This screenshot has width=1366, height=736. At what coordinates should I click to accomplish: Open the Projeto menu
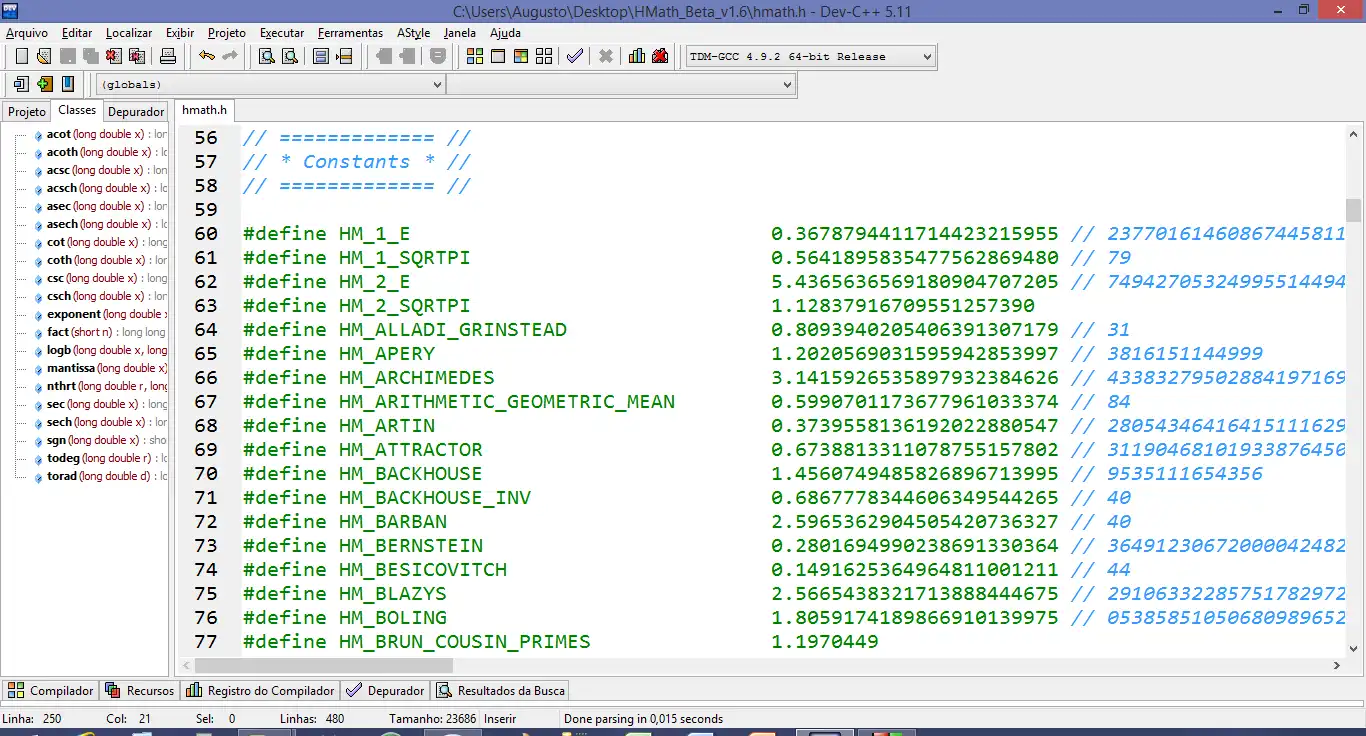(227, 33)
